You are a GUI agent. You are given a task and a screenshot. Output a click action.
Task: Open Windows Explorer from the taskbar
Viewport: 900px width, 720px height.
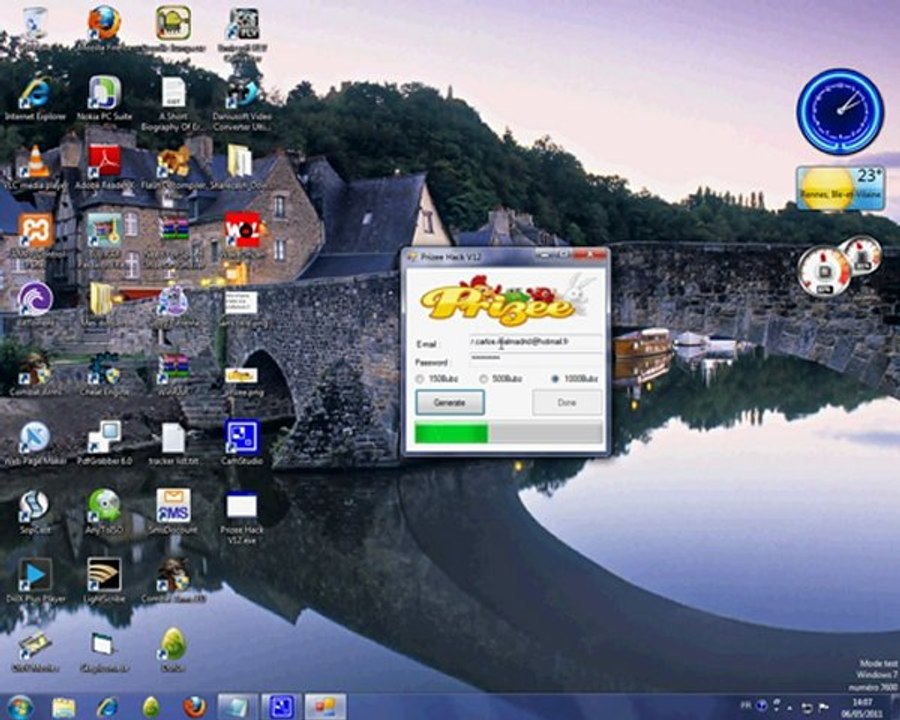pyautogui.click(x=64, y=707)
